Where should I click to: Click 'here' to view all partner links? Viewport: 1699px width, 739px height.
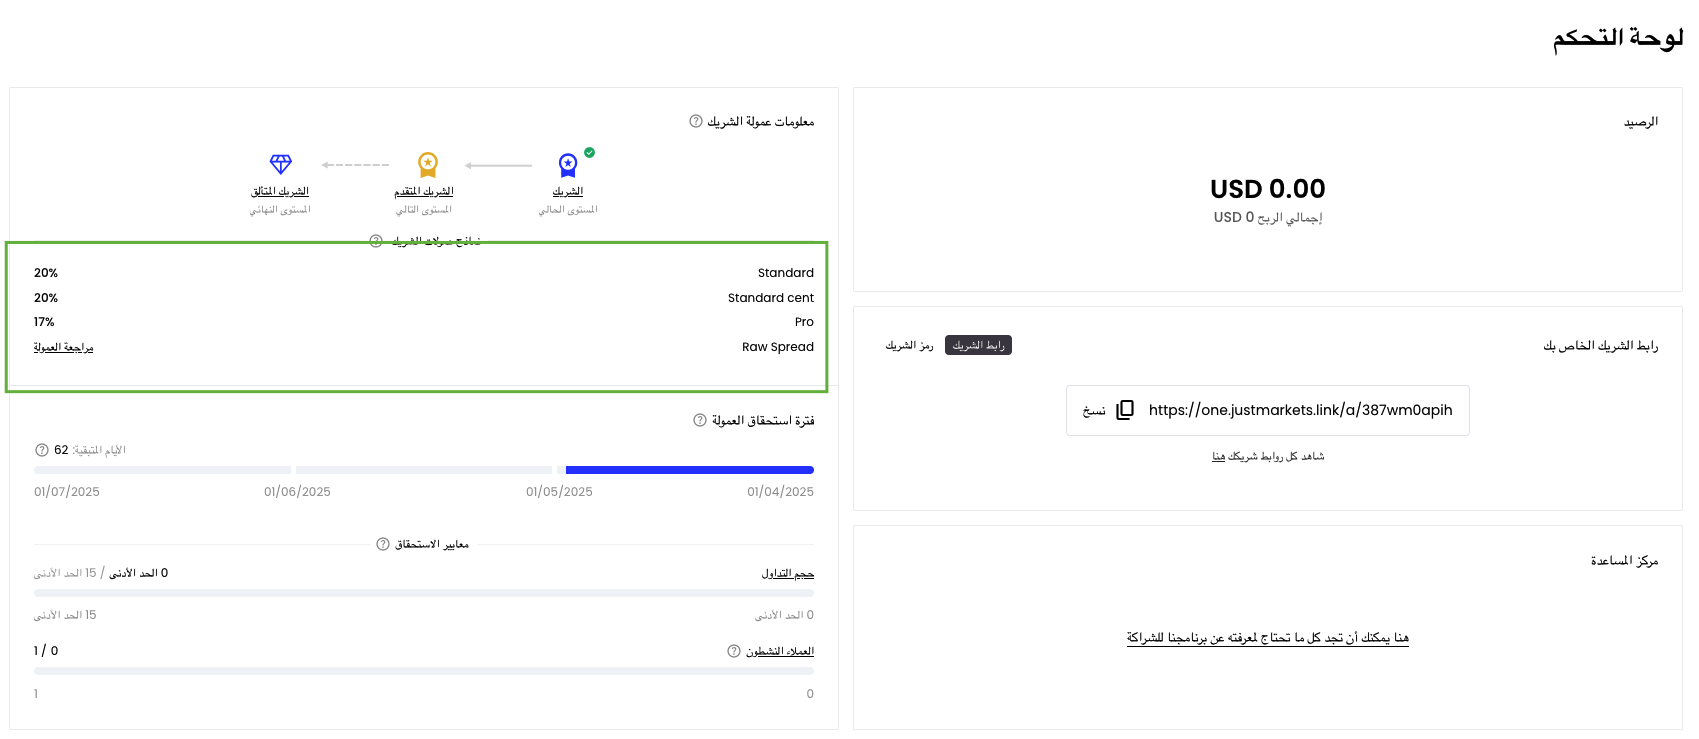point(1218,456)
